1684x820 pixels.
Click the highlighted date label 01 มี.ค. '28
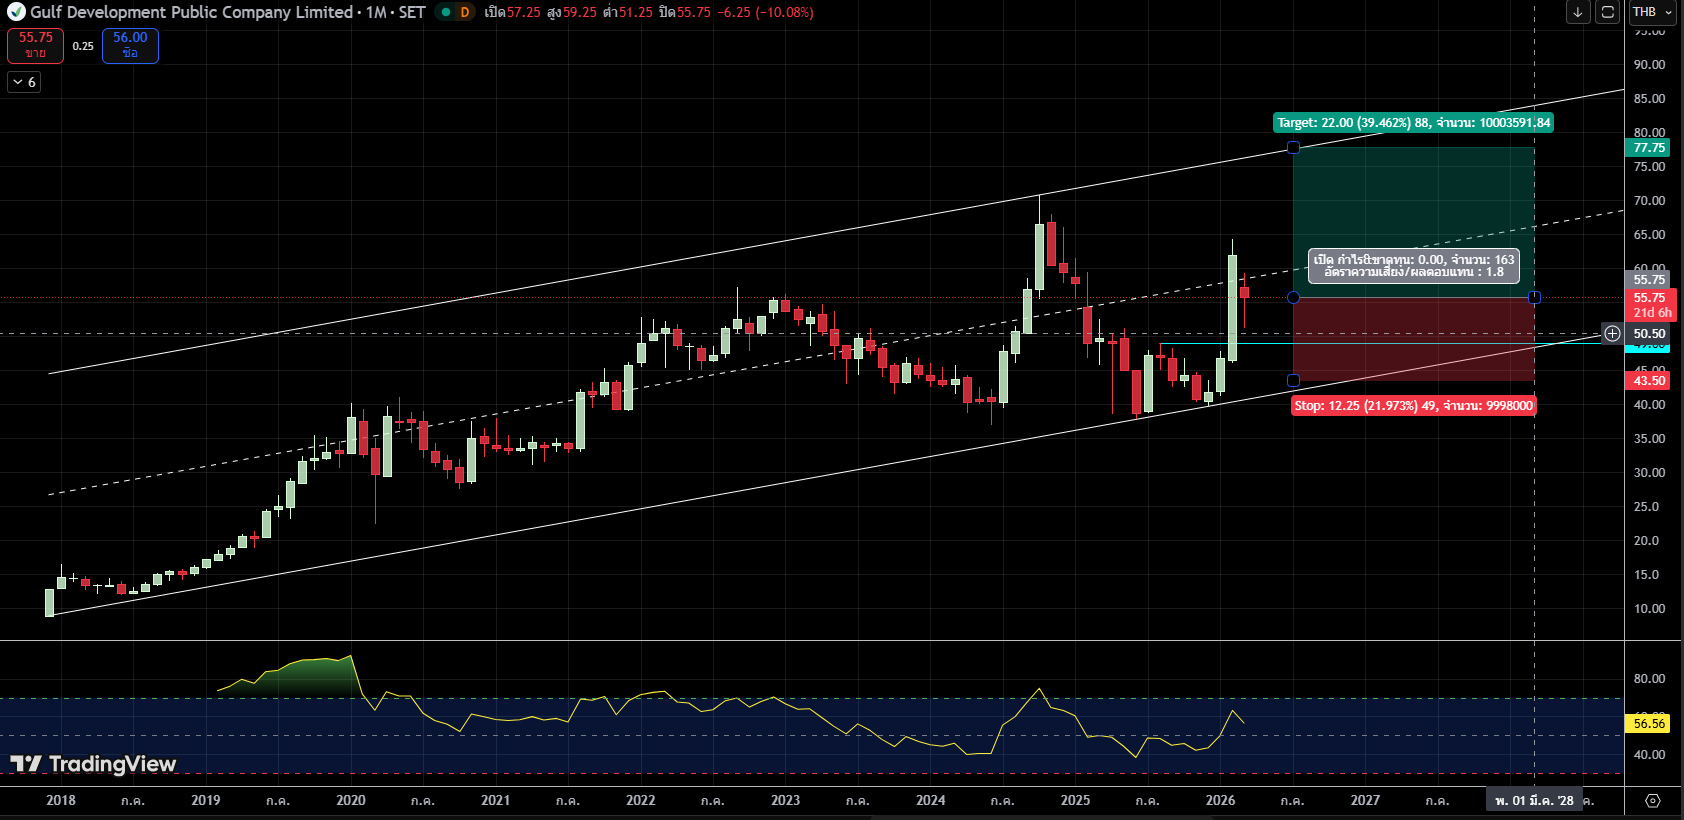1534,800
